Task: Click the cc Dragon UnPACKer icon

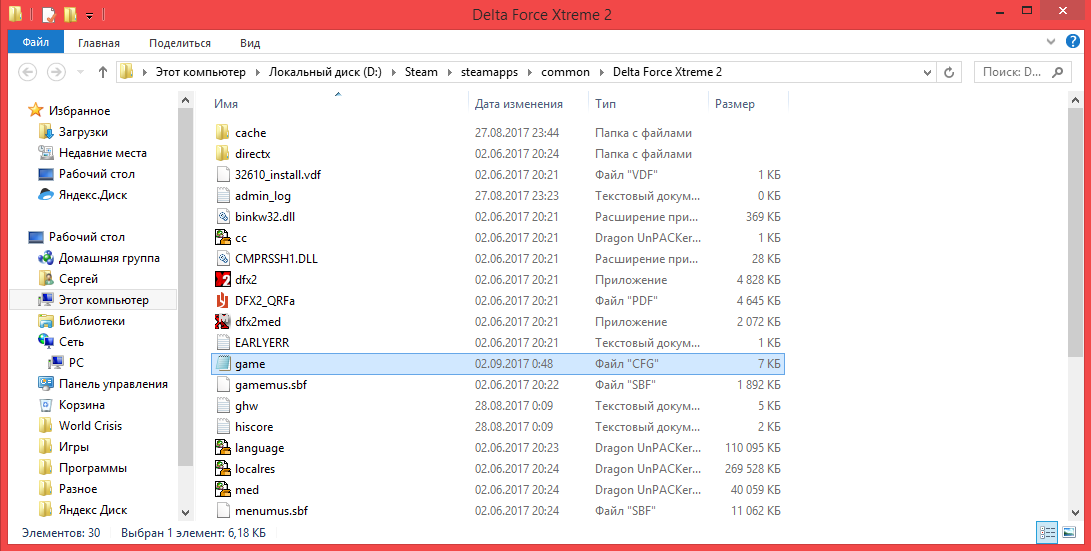Action: coord(223,237)
